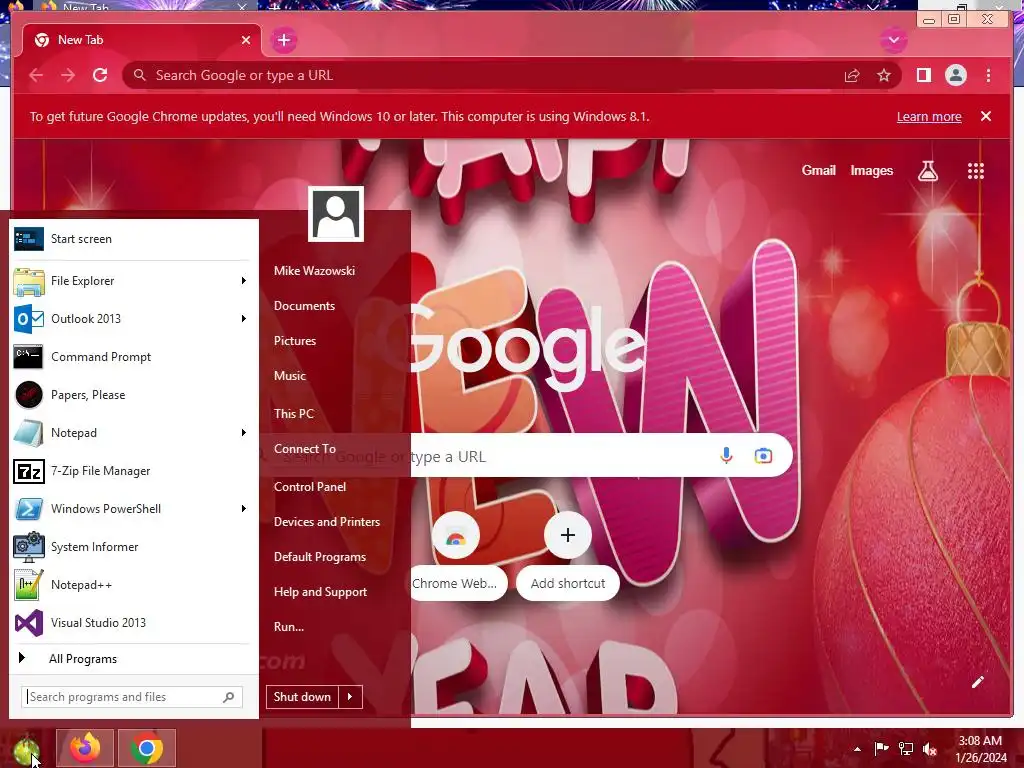
Task: Open the Shut down options arrow
Action: click(350, 697)
